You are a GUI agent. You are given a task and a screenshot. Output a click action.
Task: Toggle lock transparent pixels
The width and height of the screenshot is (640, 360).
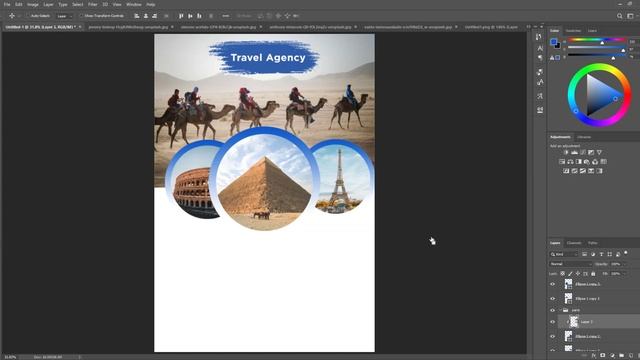click(x=562, y=273)
